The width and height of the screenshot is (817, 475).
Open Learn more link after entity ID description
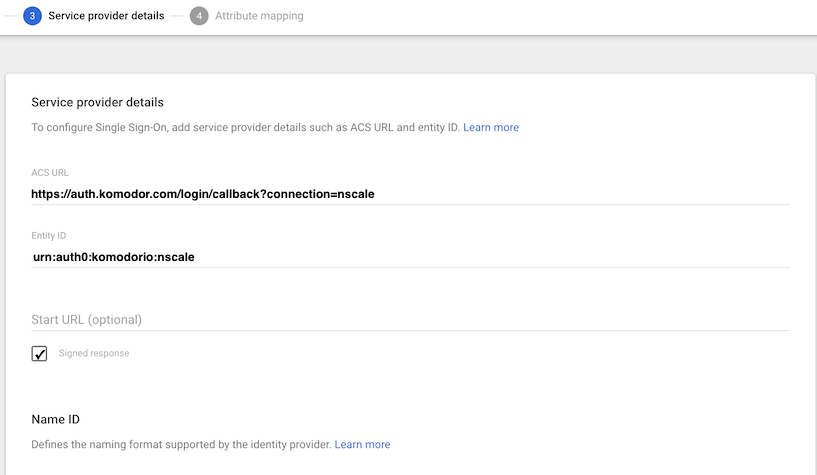(490, 128)
